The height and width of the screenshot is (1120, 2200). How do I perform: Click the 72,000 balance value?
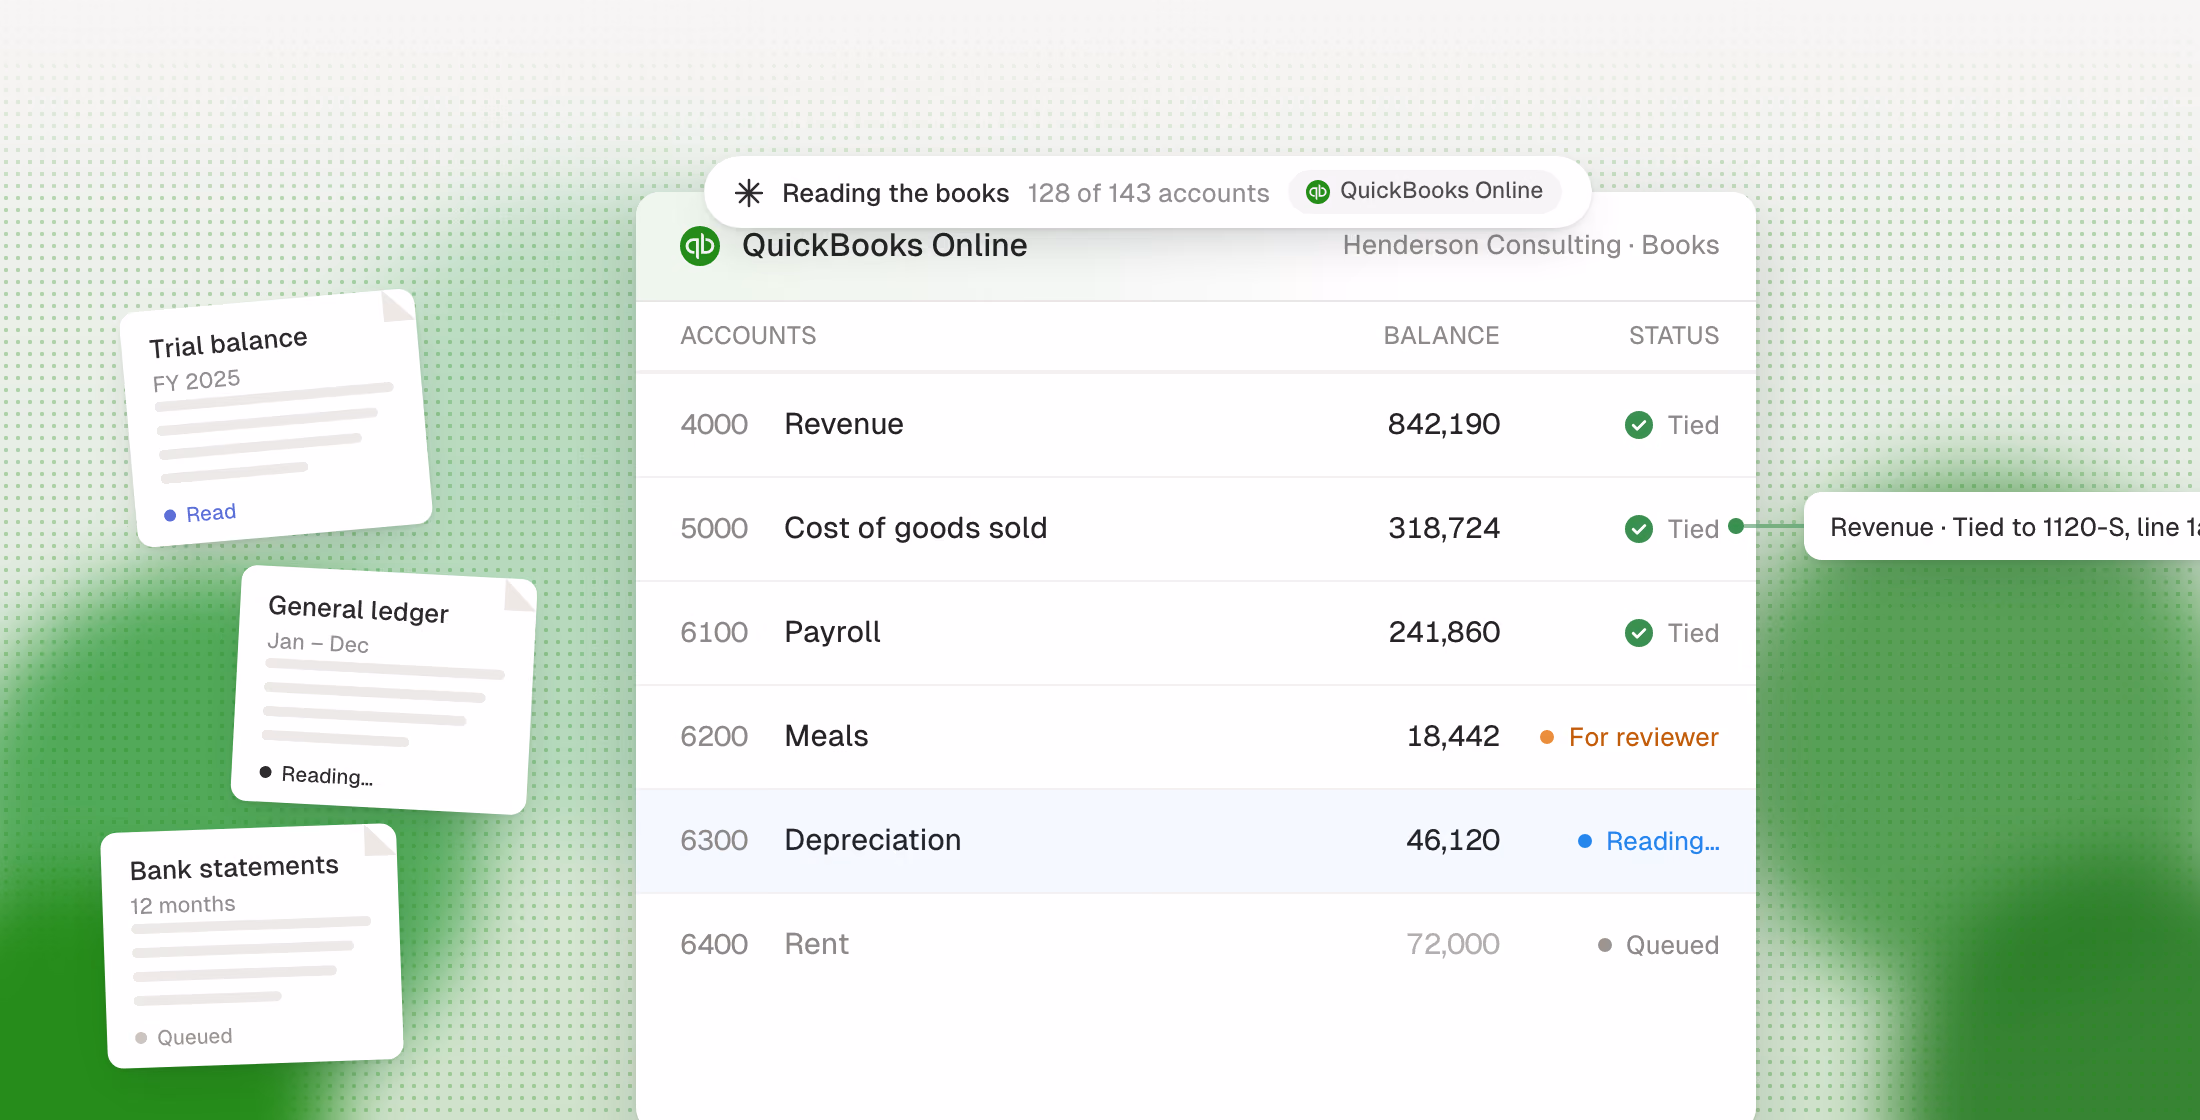tap(1453, 944)
